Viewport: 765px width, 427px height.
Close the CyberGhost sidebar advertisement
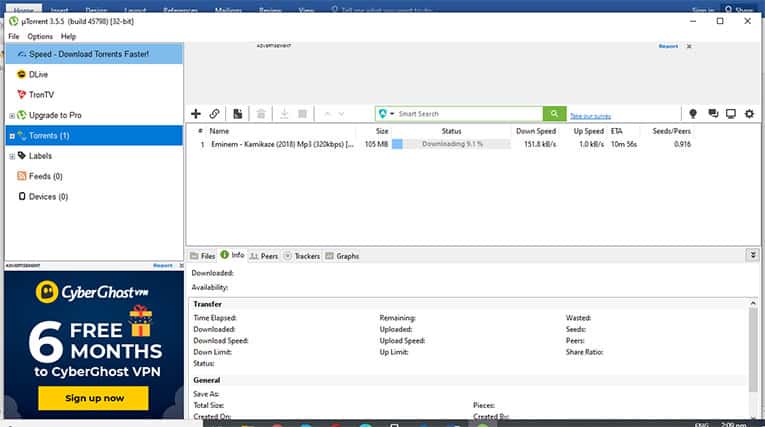(181, 265)
